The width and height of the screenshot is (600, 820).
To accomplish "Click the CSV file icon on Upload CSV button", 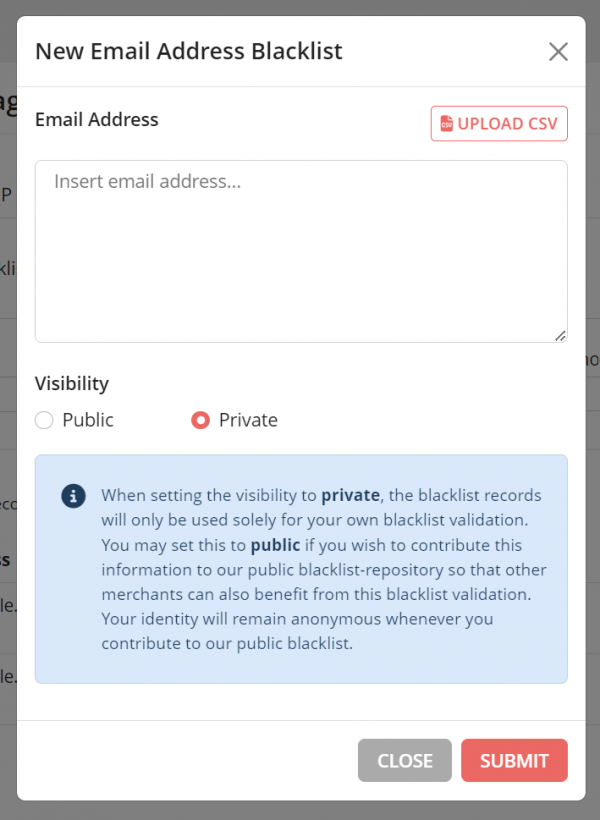I will (x=446, y=124).
